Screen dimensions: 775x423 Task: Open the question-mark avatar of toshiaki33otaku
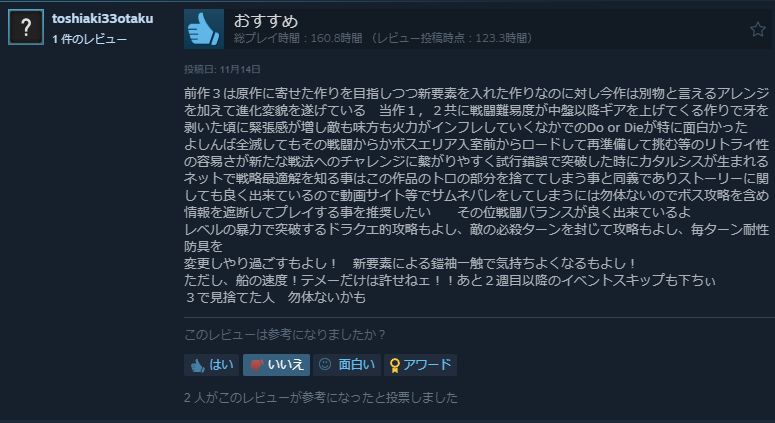tap(26, 27)
